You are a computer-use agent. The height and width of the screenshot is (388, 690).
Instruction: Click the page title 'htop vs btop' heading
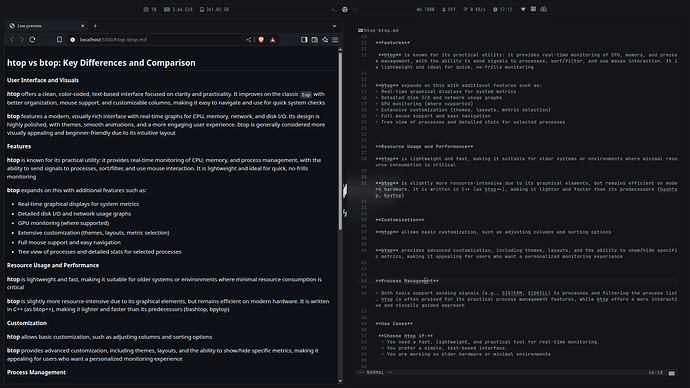coord(101,62)
